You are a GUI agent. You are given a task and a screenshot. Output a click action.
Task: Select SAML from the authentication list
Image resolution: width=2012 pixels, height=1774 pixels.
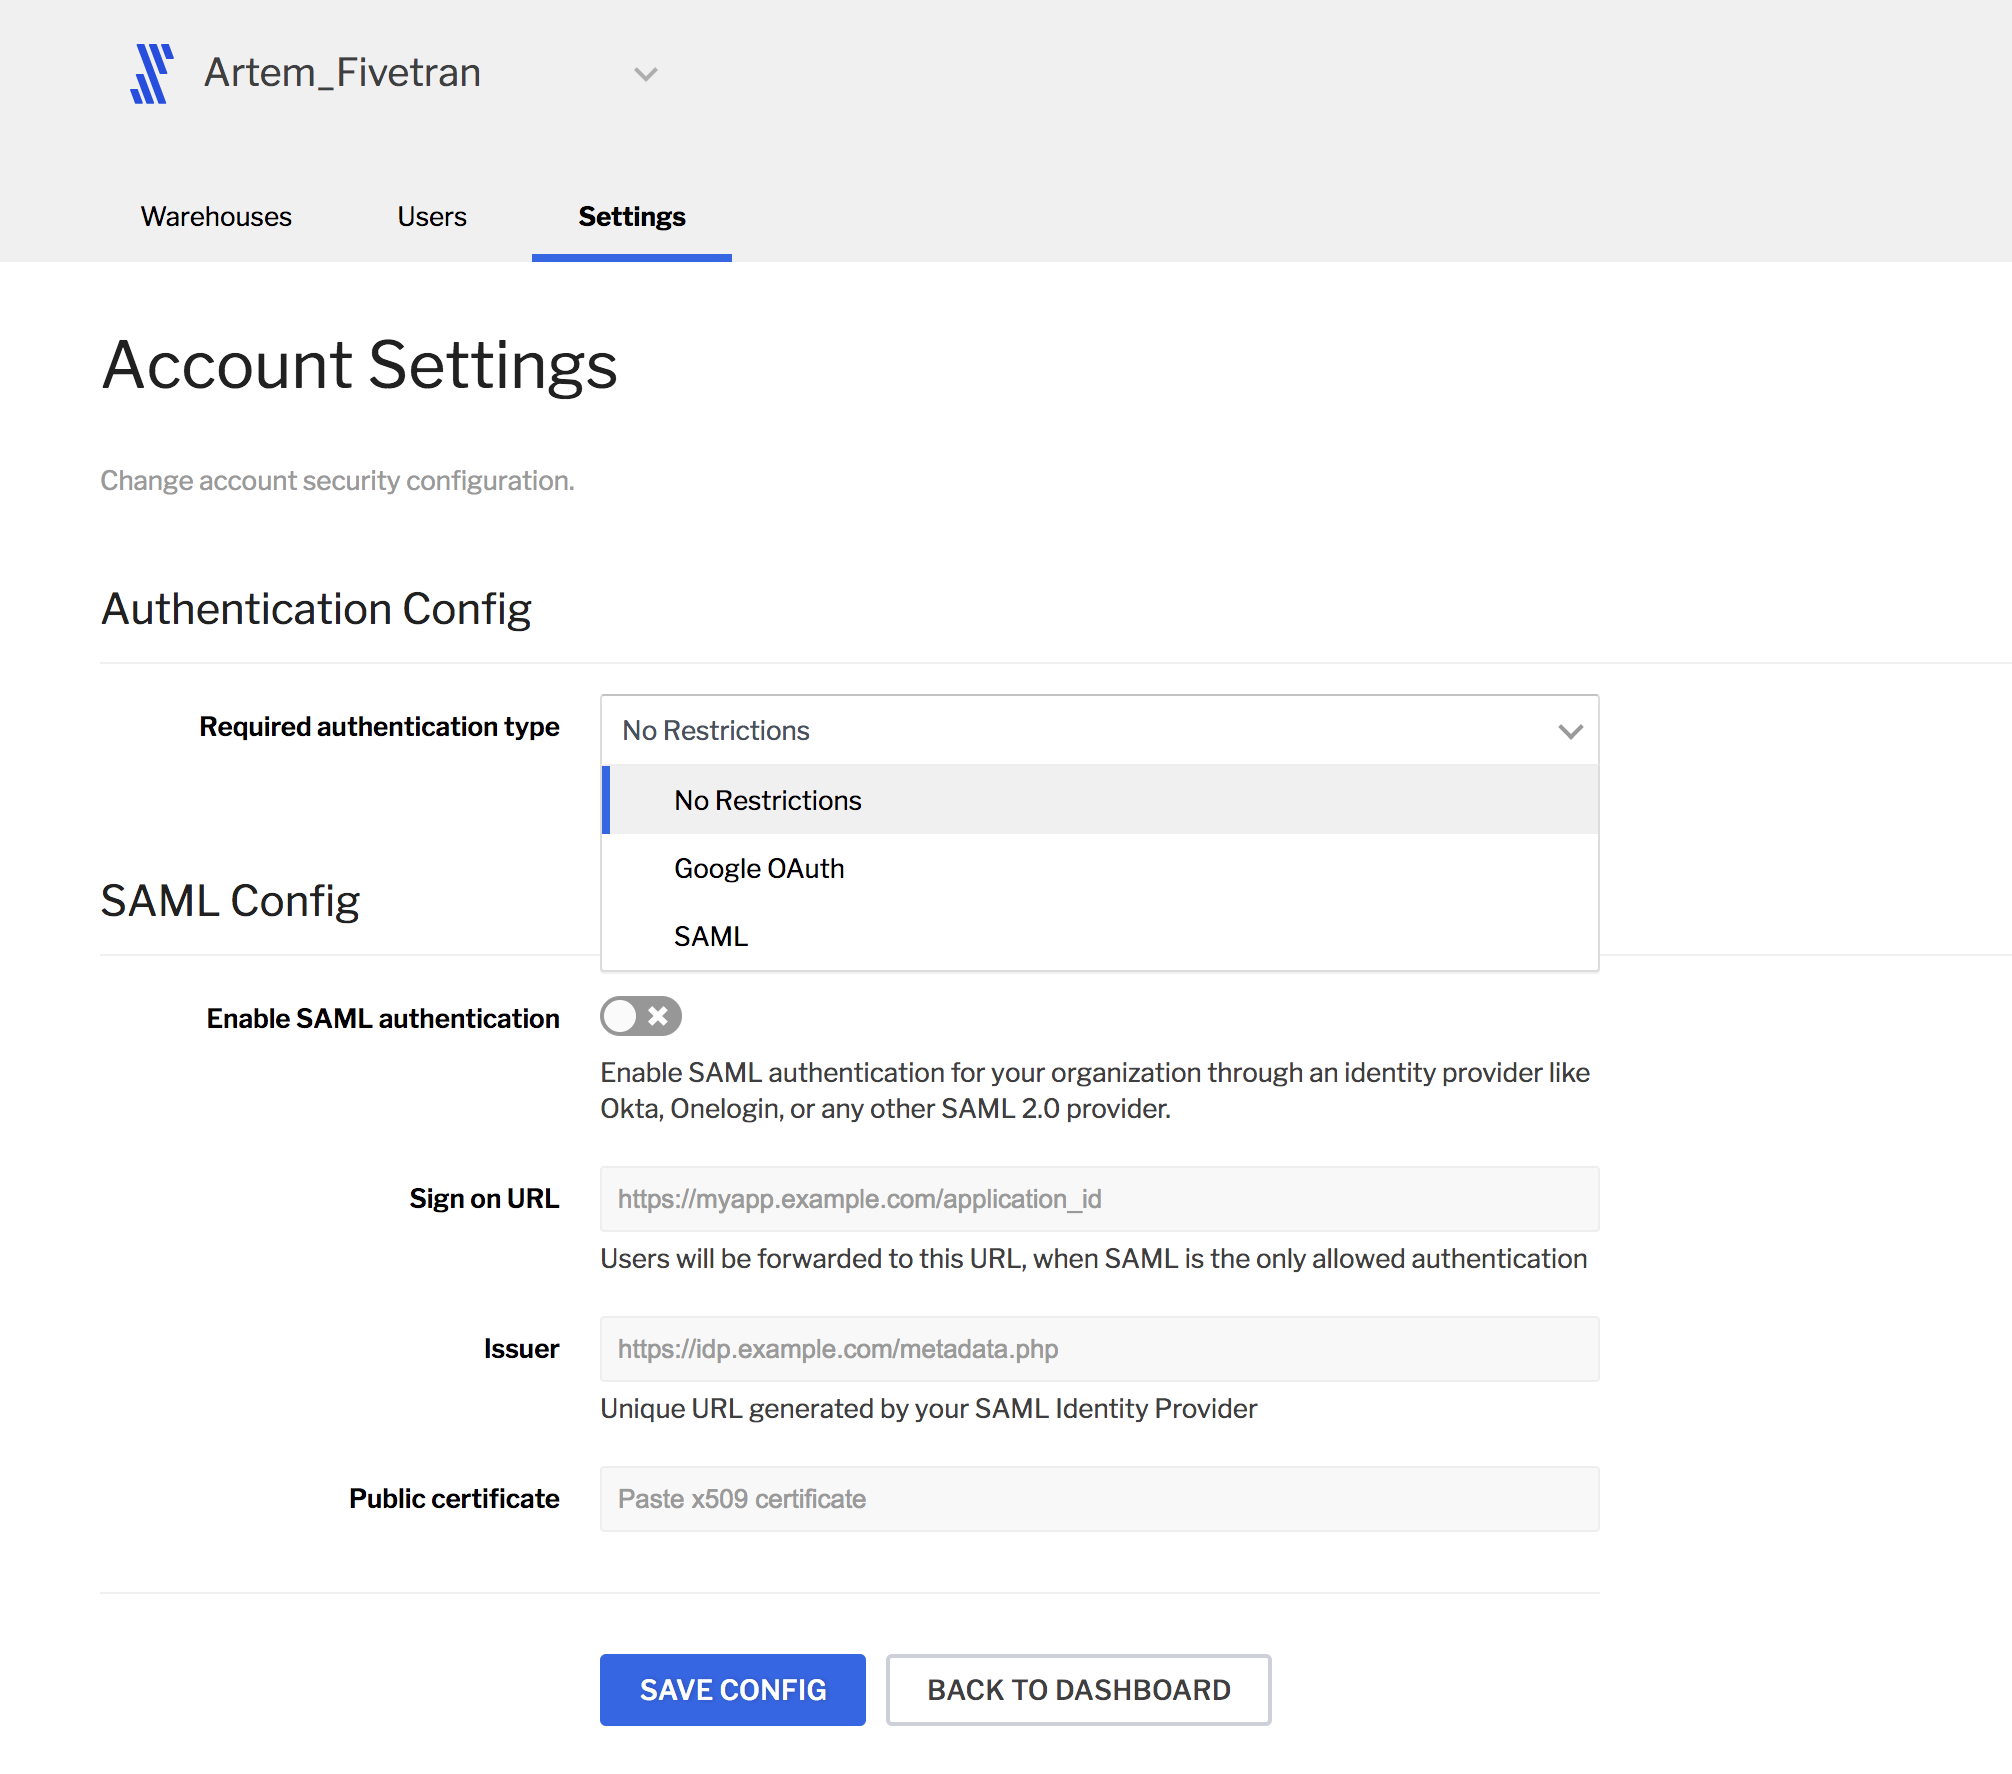pos(1099,936)
